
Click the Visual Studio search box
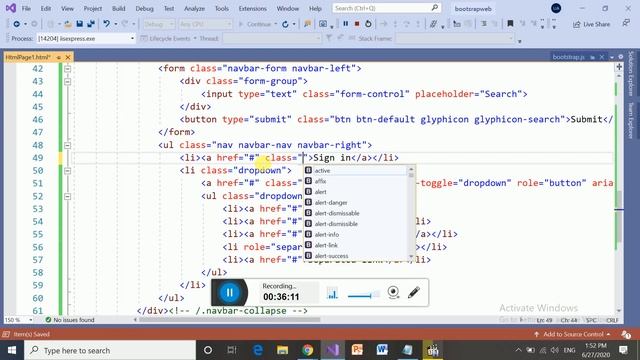pos(386,8)
